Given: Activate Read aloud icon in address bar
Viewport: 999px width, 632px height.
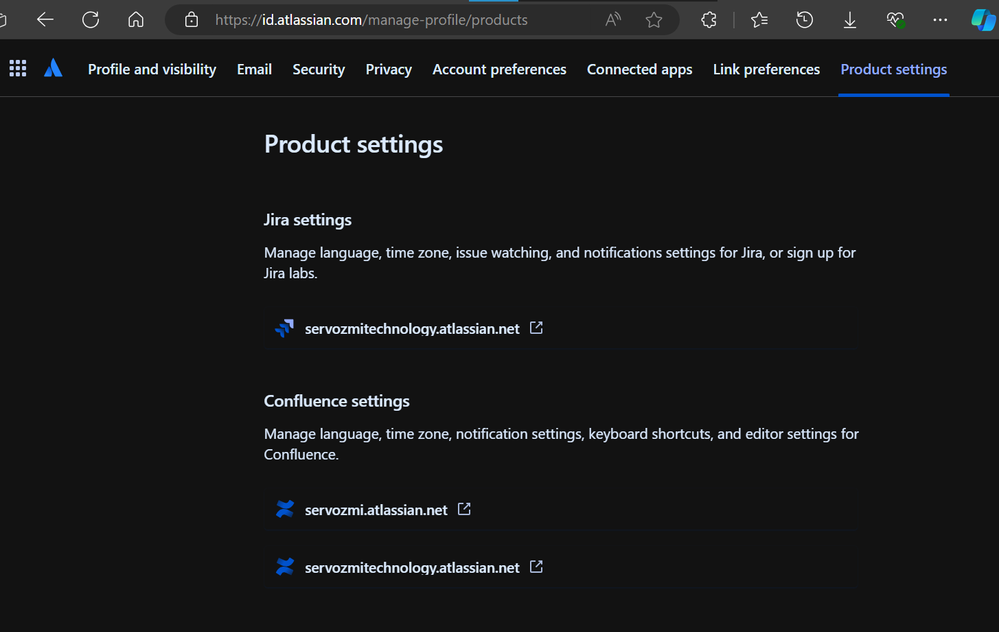Looking at the screenshot, I should pyautogui.click(x=613, y=20).
